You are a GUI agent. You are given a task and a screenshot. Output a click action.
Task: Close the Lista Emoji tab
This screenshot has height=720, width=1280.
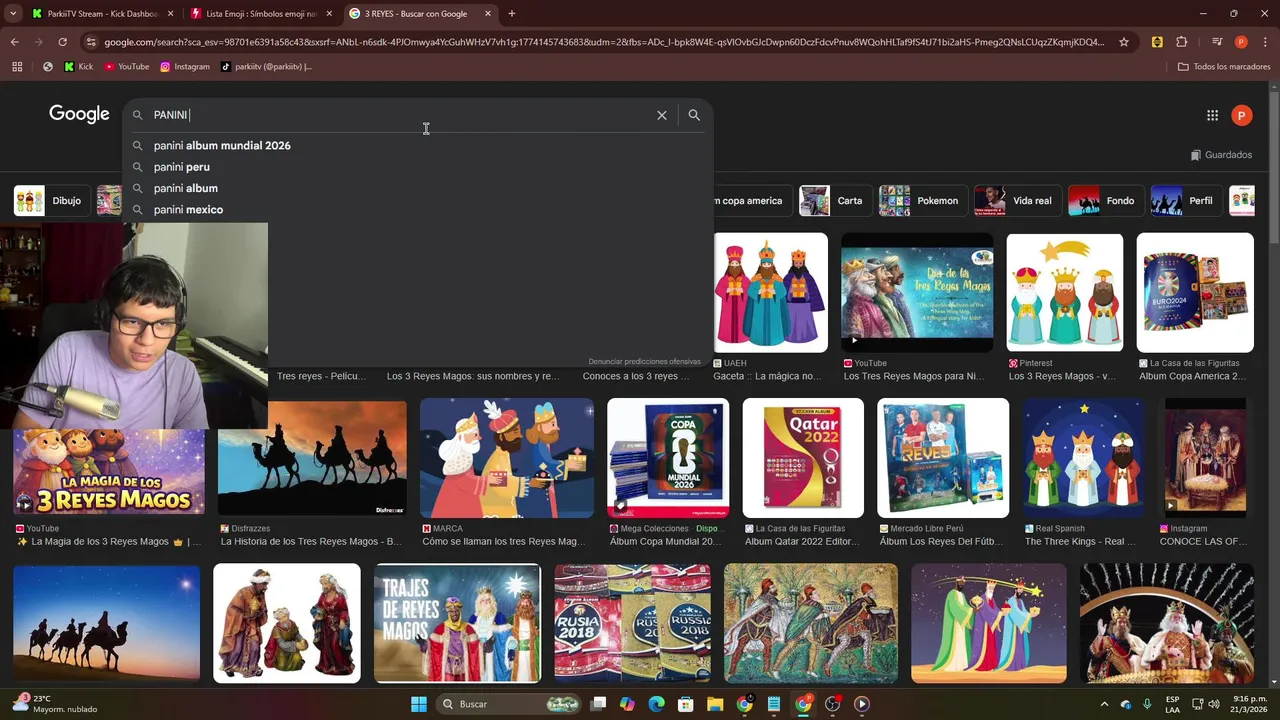pyautogui.click(x=329, y=14)
